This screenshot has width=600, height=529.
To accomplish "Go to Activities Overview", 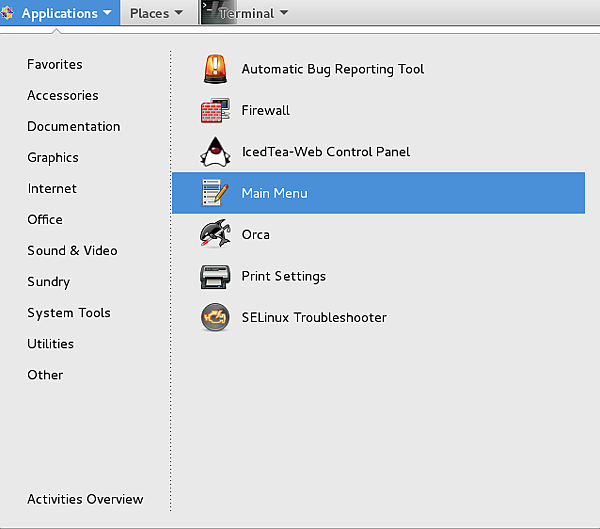I will [x=85, y=499].
